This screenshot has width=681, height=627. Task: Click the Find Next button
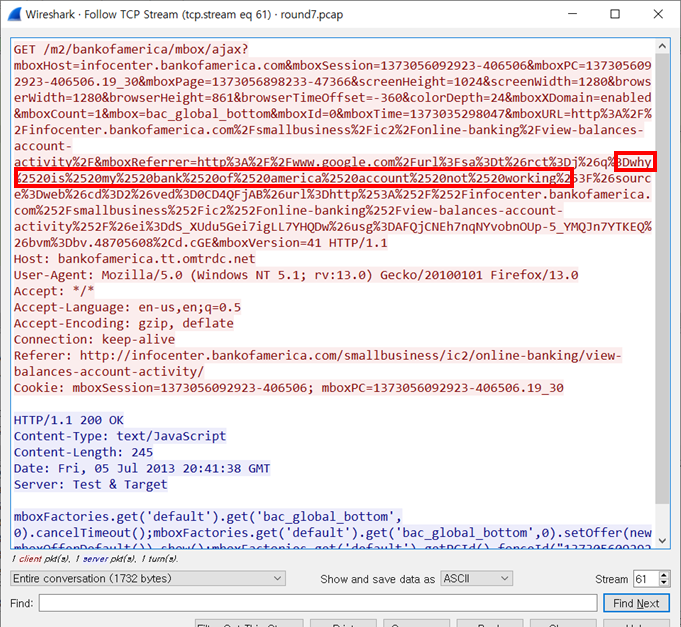(x=636, y=603)
